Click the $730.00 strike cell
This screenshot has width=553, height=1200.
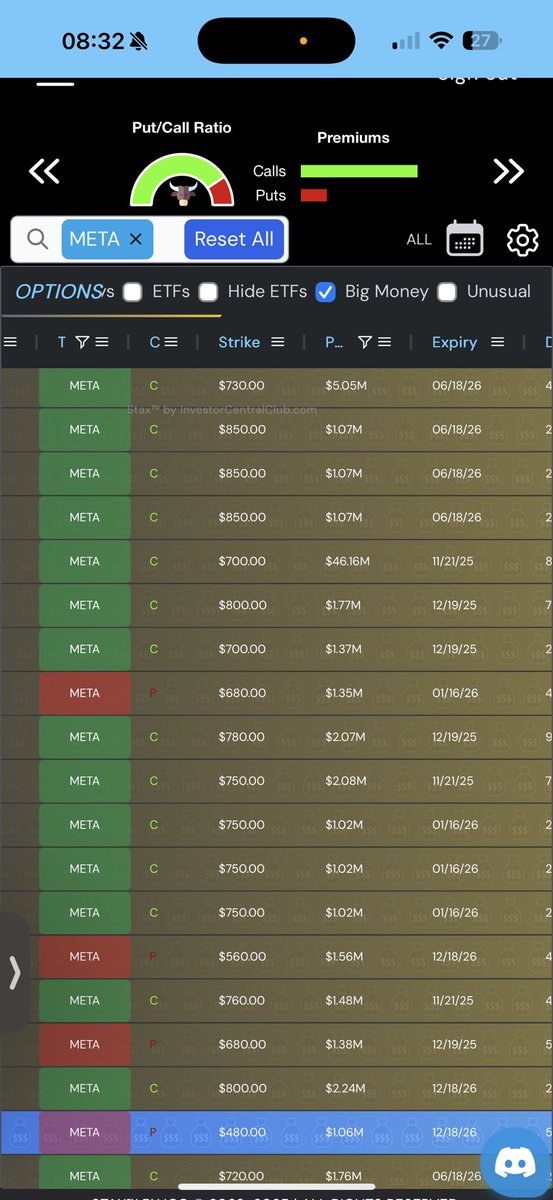[242, 385]
